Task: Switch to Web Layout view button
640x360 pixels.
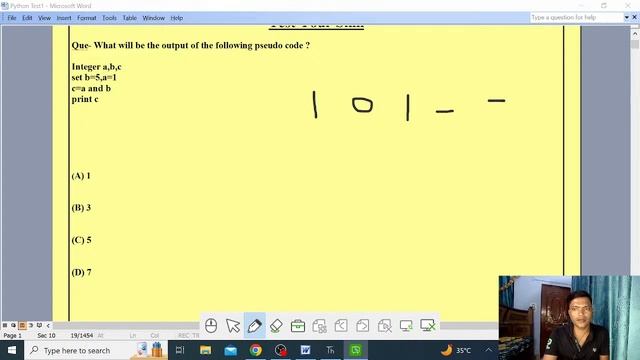Action: (x=13, y=325)
